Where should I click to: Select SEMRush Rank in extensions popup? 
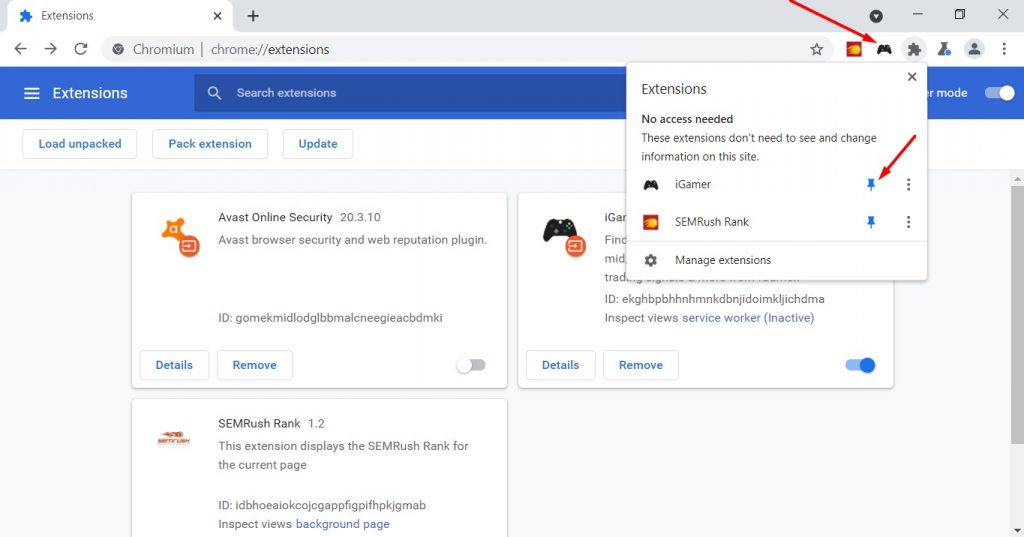coord(712,222)
